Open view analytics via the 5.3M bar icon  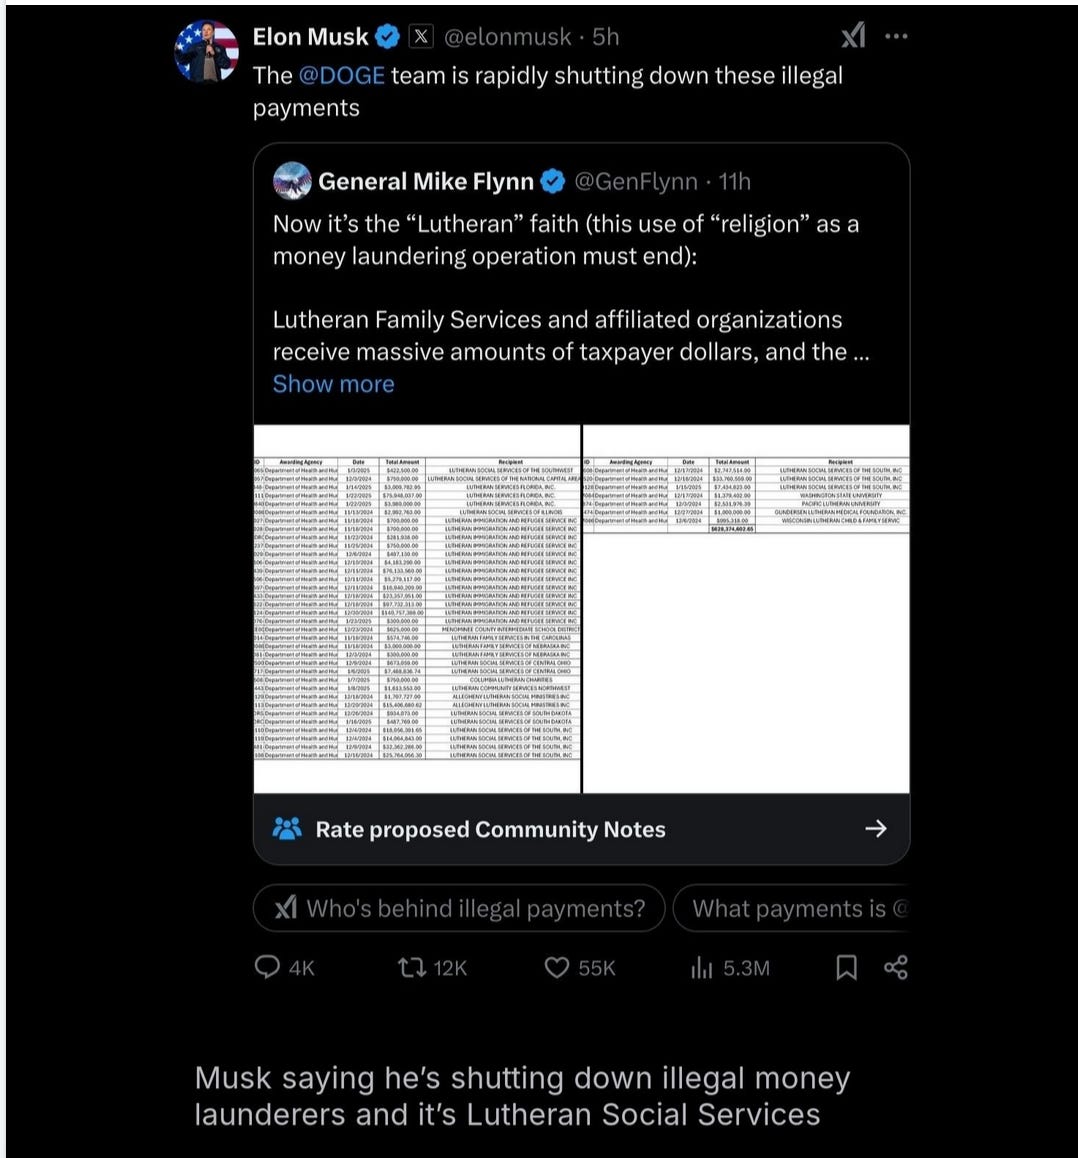(x=703, y=968)
